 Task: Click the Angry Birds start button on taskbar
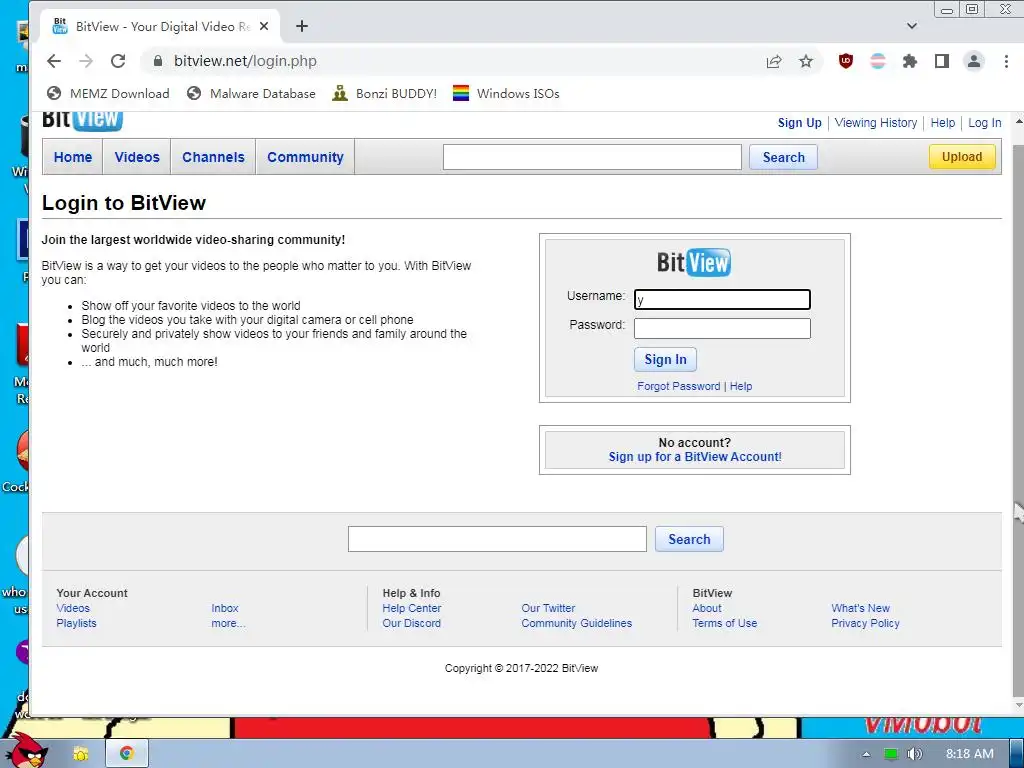pos(25,751)
